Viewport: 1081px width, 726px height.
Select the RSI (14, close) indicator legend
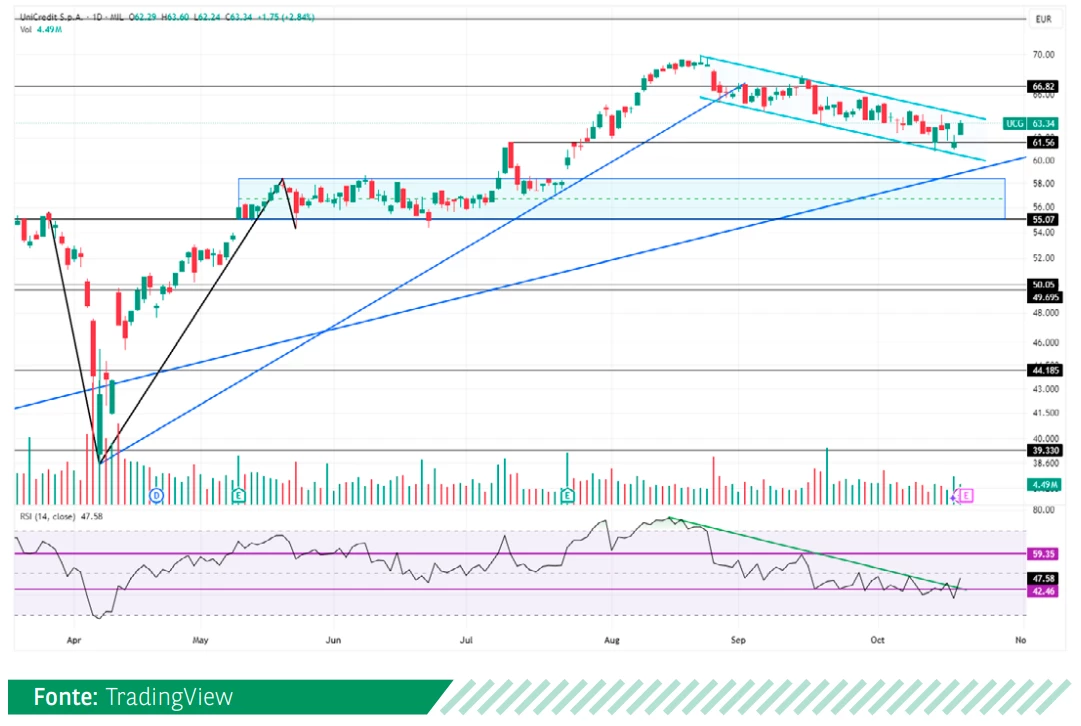tap(62, 516)
